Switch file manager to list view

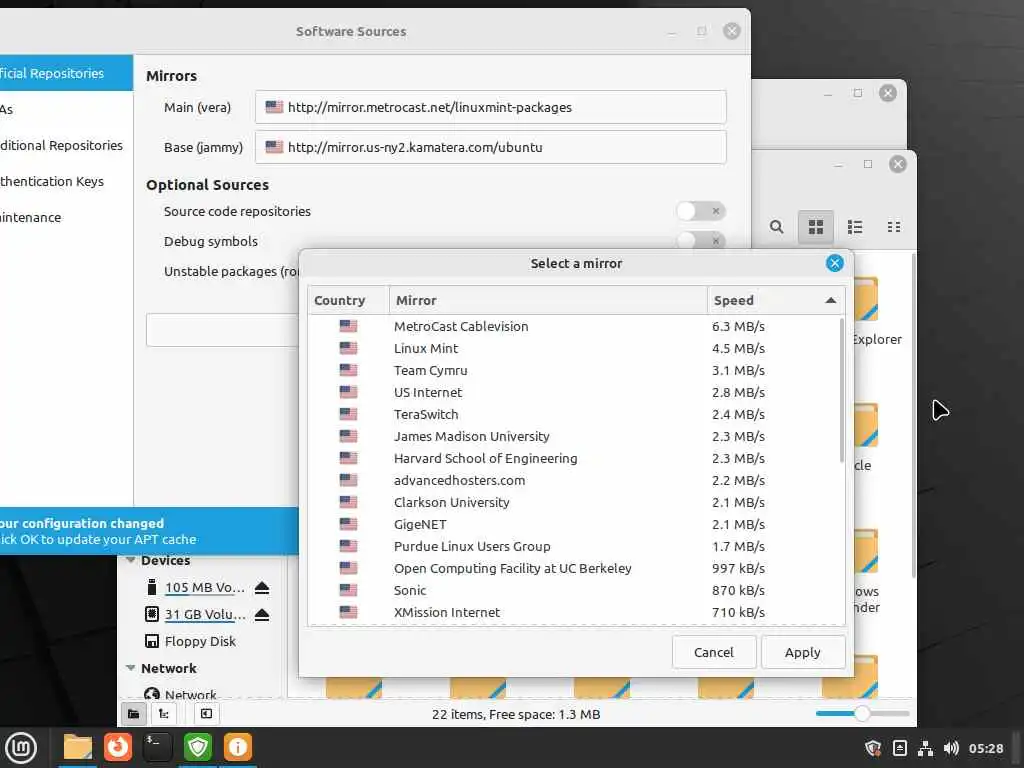click(x=855, y=227)
